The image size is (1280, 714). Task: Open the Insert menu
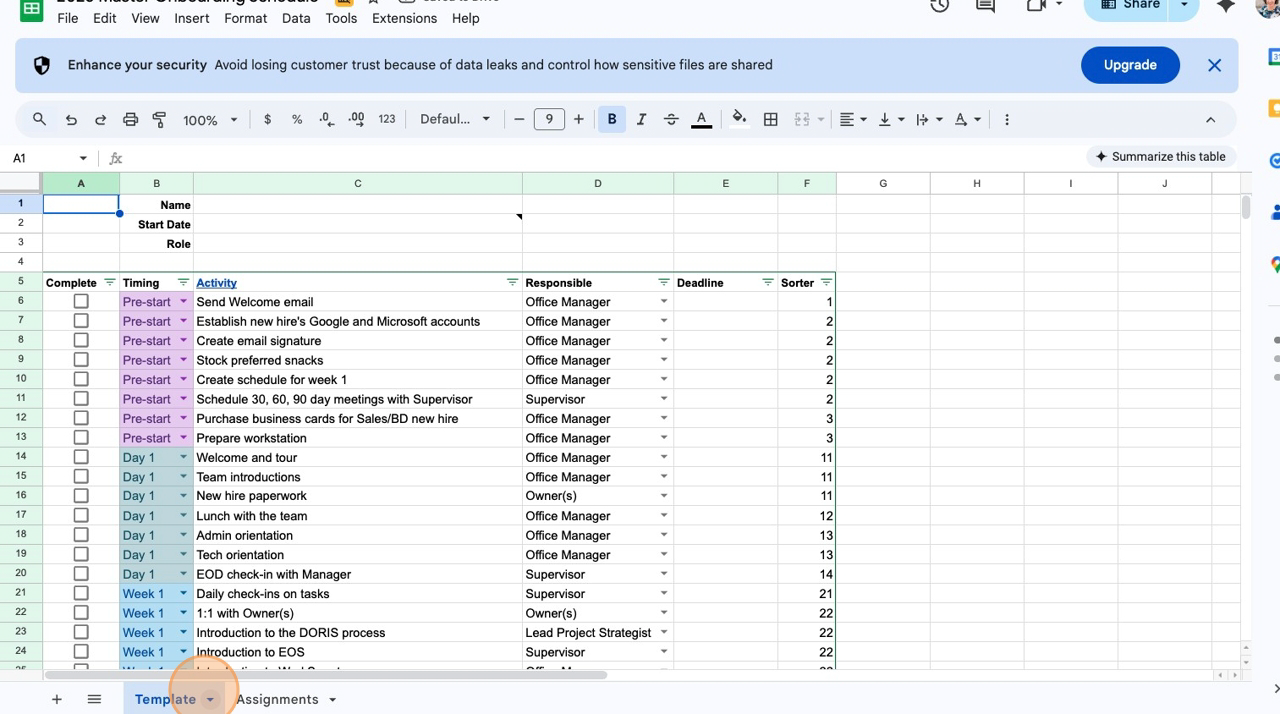(x=192, y=18)
